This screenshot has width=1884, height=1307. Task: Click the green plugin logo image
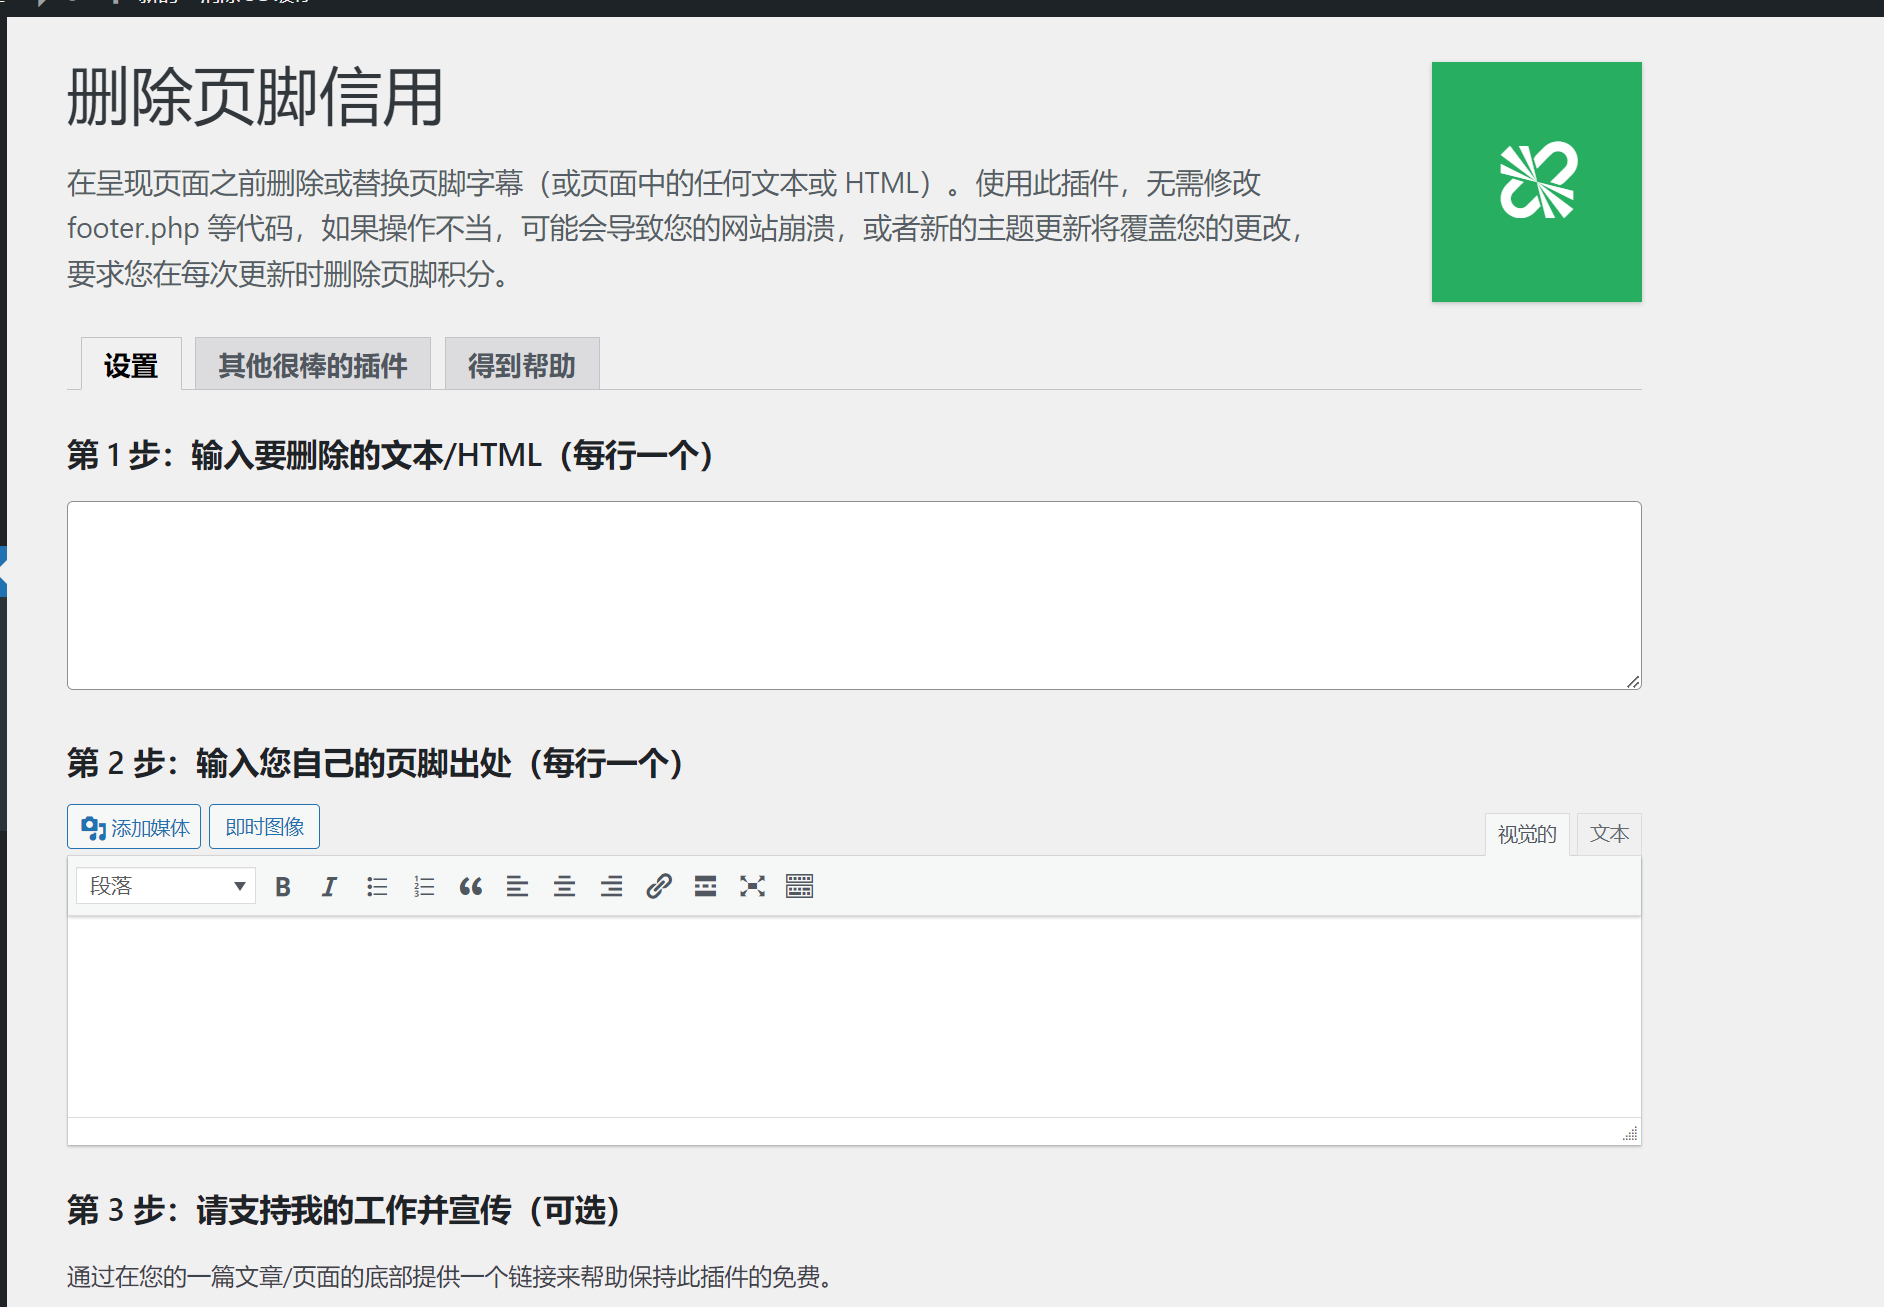pos(1536,182)
